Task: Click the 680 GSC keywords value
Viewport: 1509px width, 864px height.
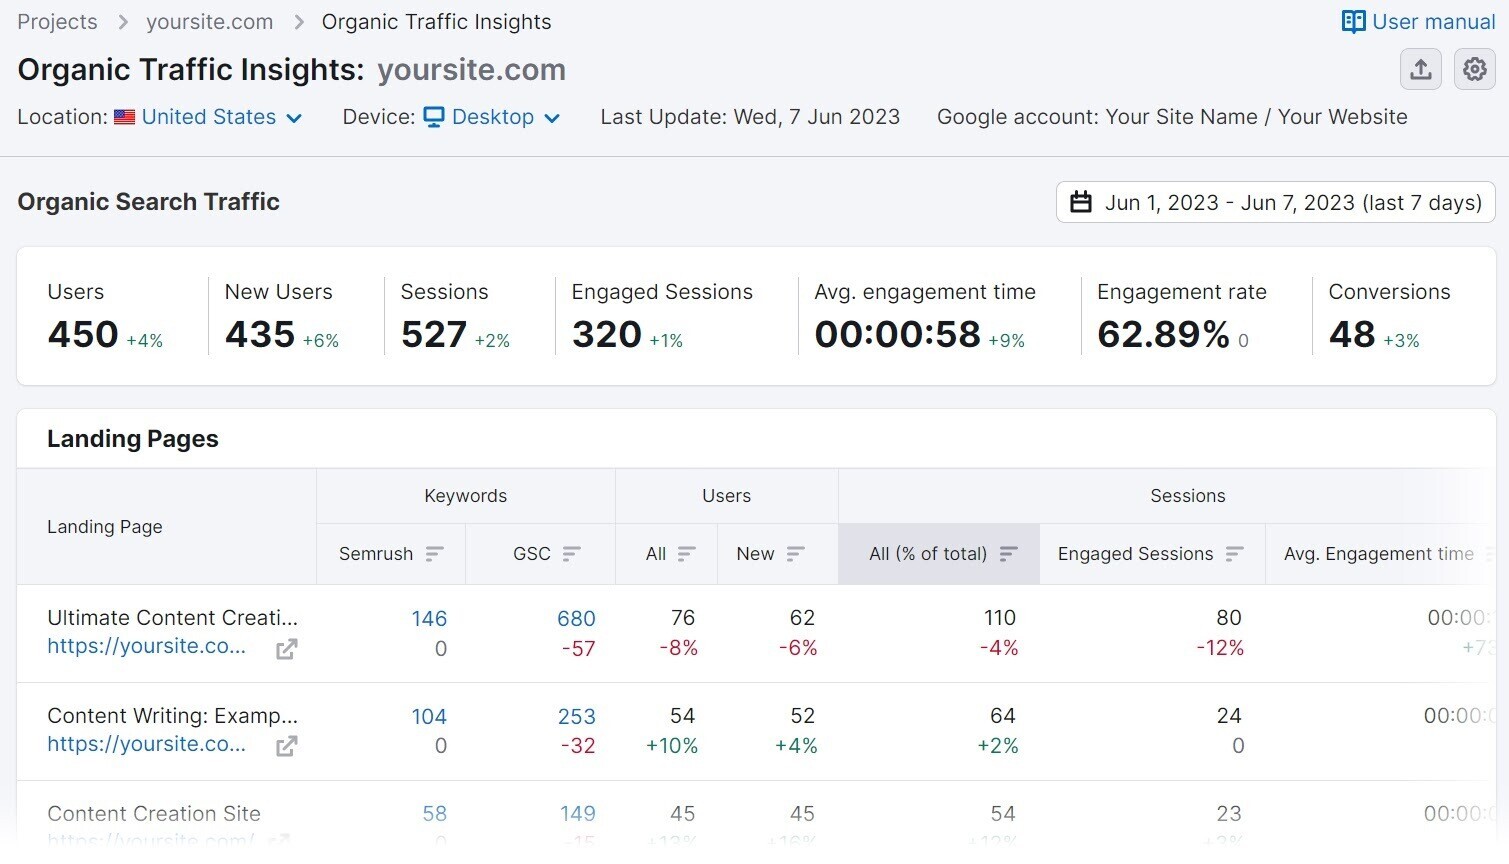Action: coord(576,619)
